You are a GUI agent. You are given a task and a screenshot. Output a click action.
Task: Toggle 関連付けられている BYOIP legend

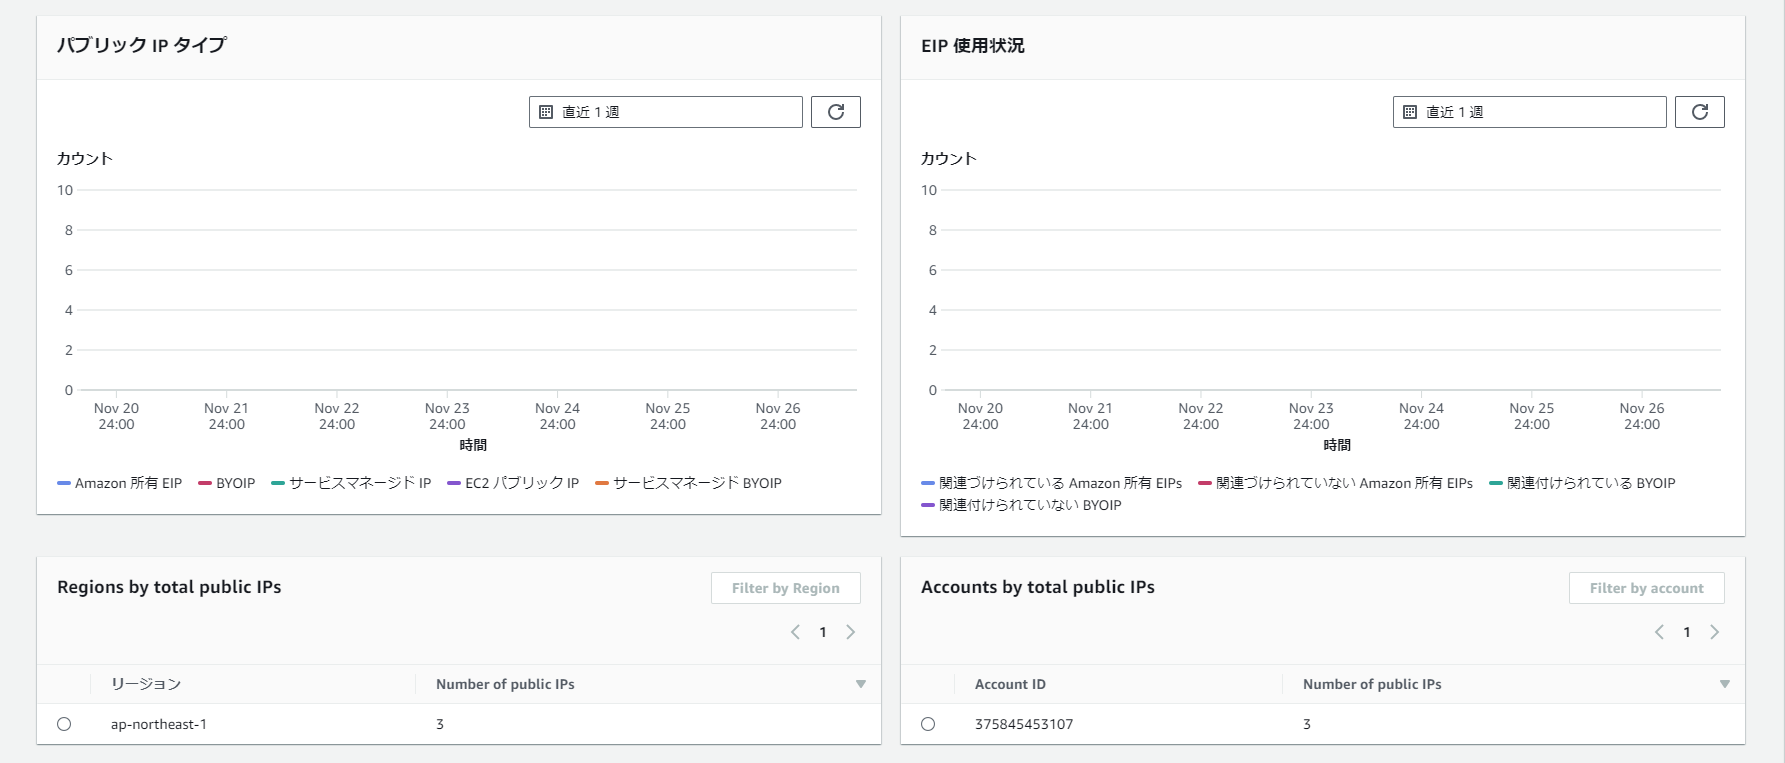point(1582,483)
